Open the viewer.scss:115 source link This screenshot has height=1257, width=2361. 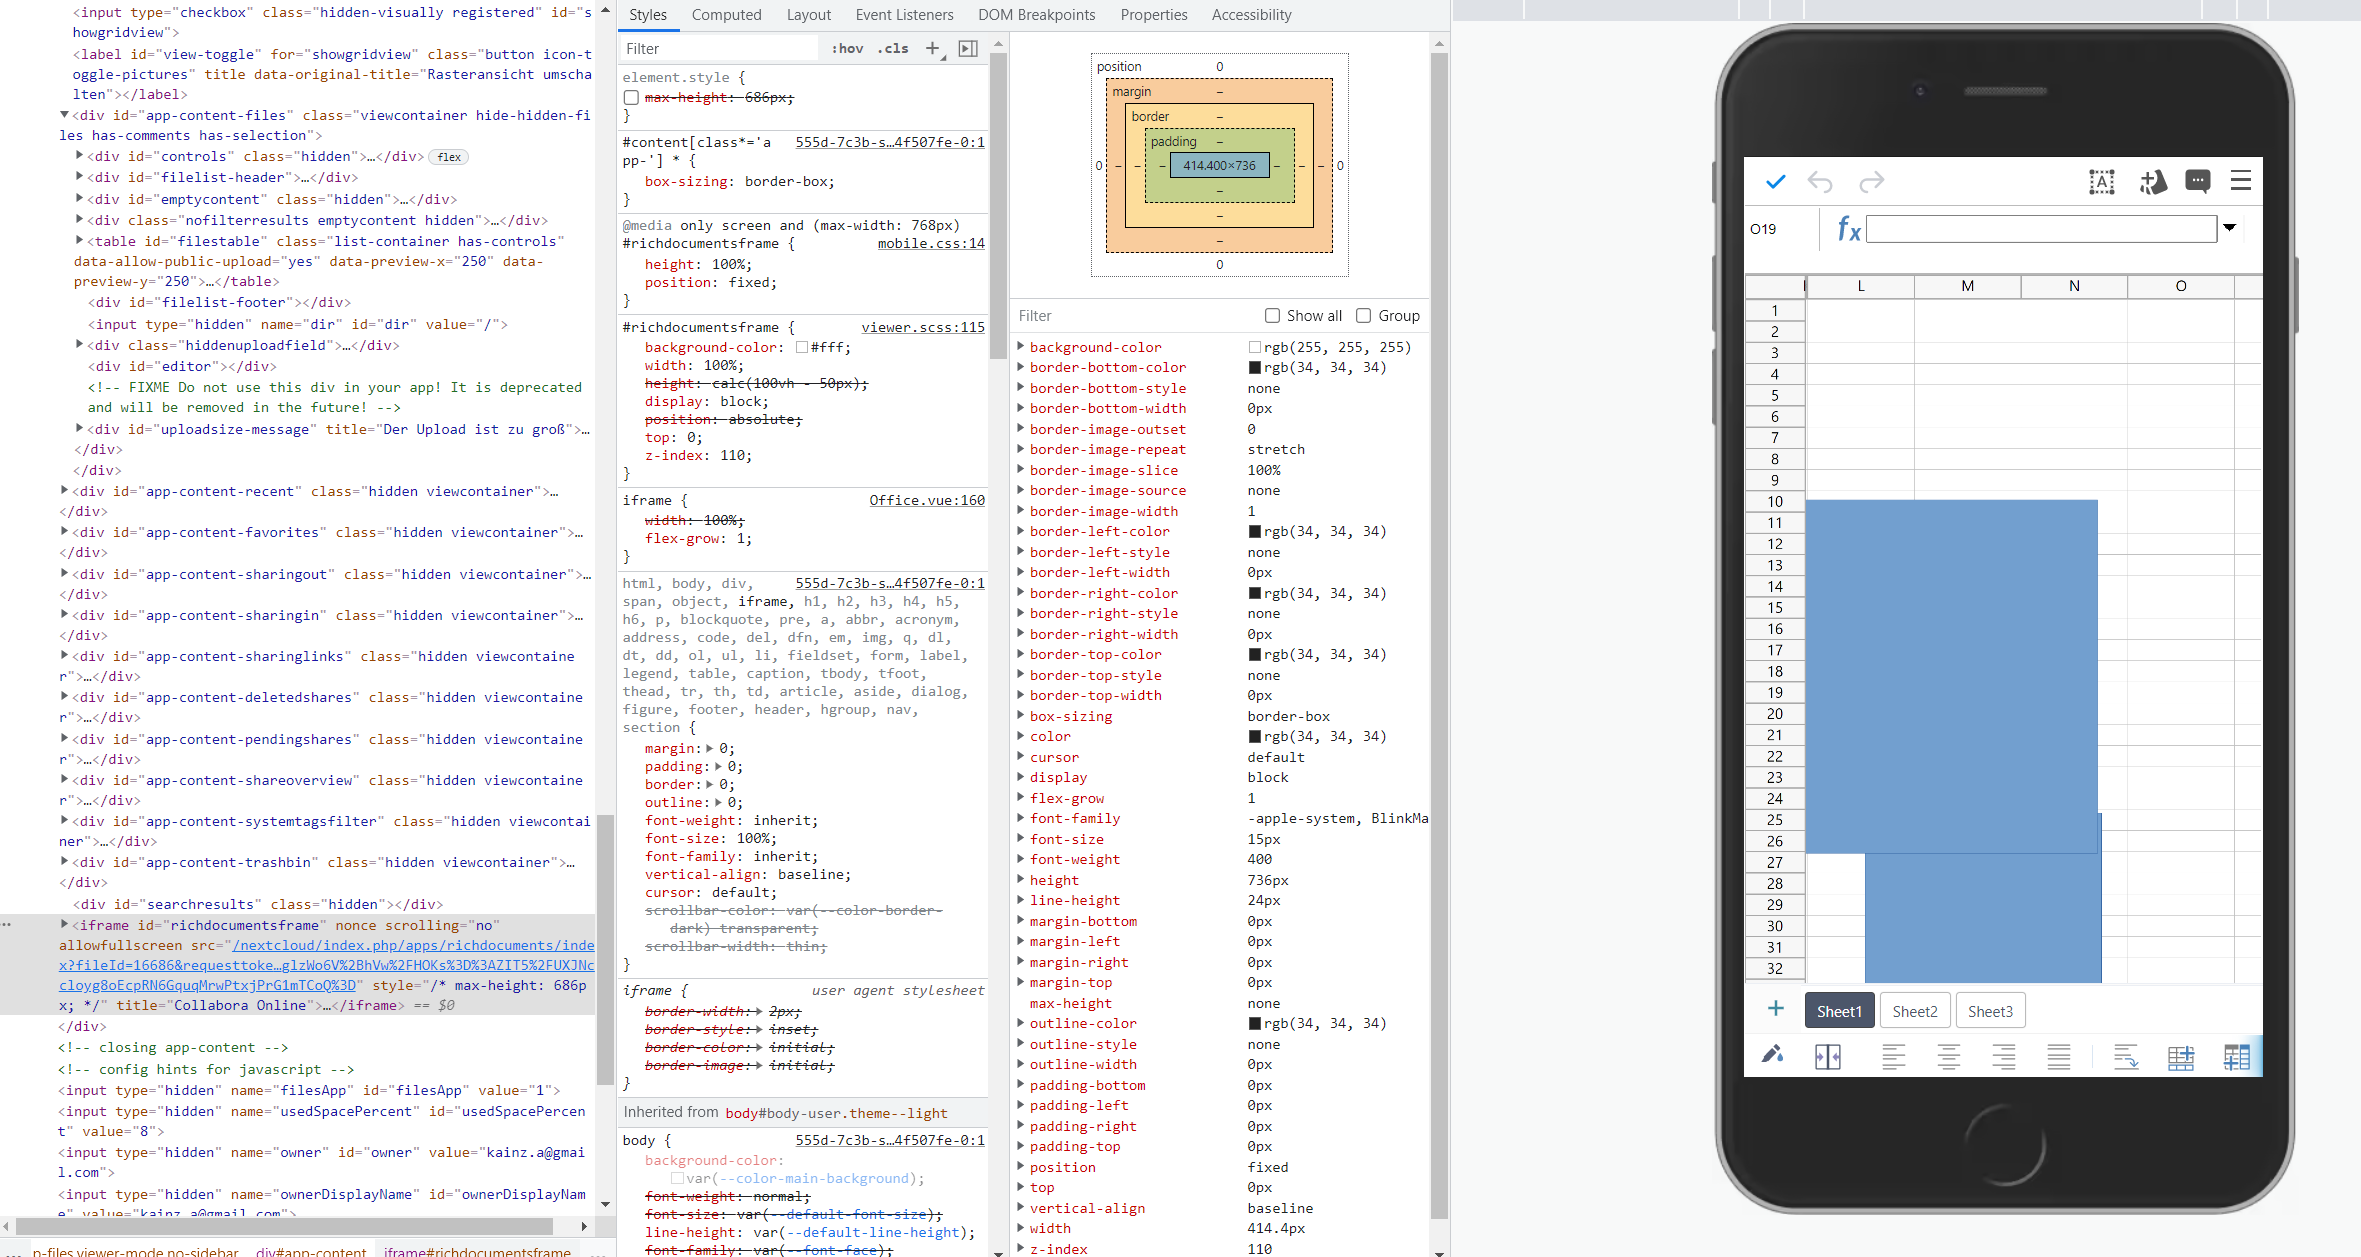click(x=923, y=327)
